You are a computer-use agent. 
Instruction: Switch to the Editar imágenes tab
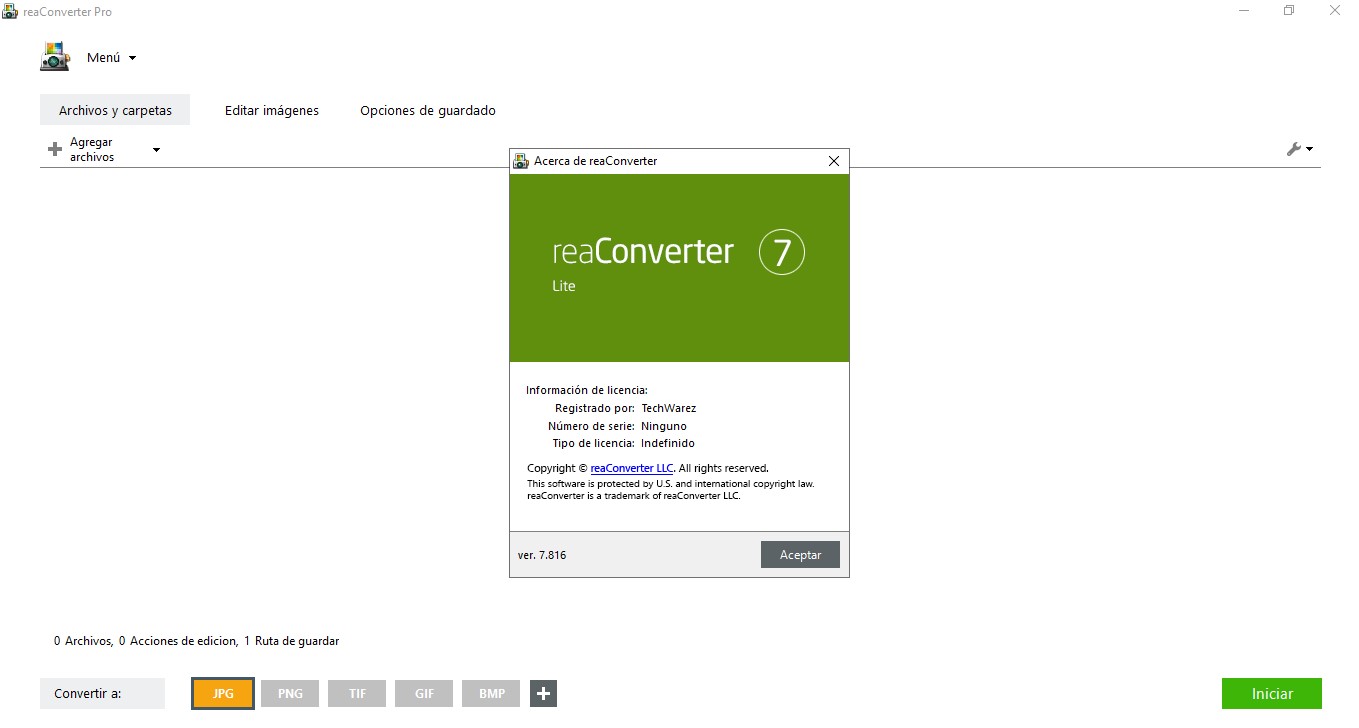[271, 110]
